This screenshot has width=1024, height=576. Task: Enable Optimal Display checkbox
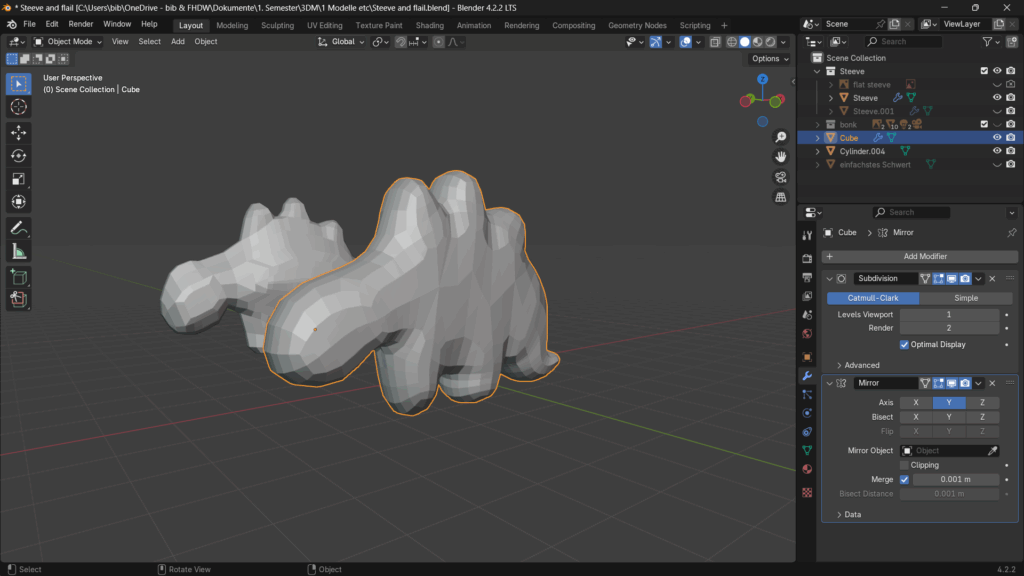(905, 345)
